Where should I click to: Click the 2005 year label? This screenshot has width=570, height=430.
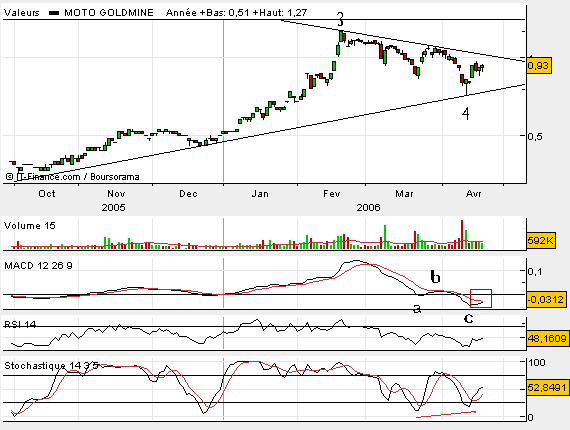coord(113,208)
